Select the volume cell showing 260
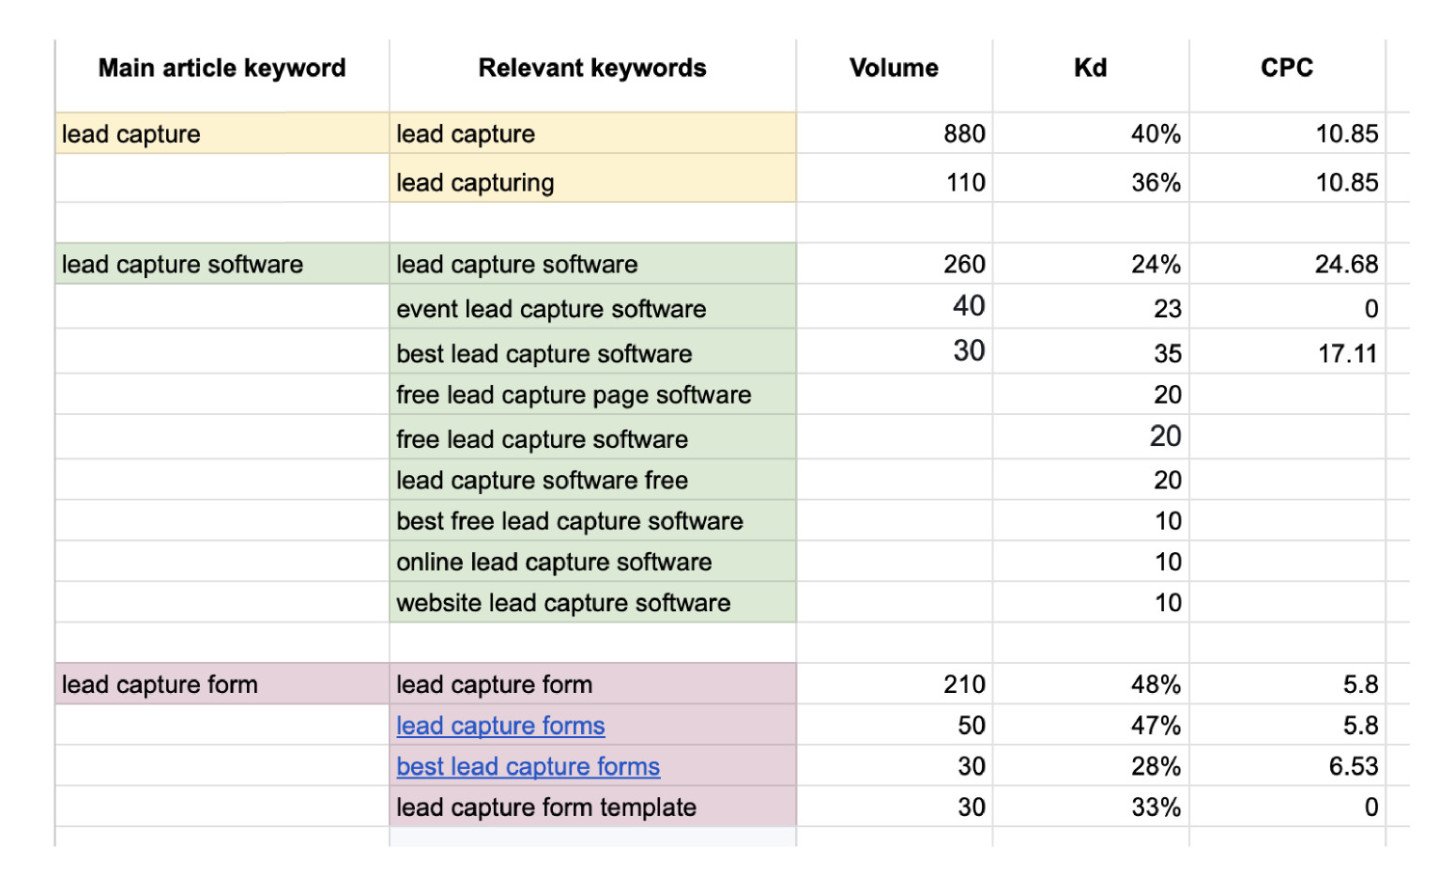The width and height of the screenshot is (1440, 877). (894, 264)
